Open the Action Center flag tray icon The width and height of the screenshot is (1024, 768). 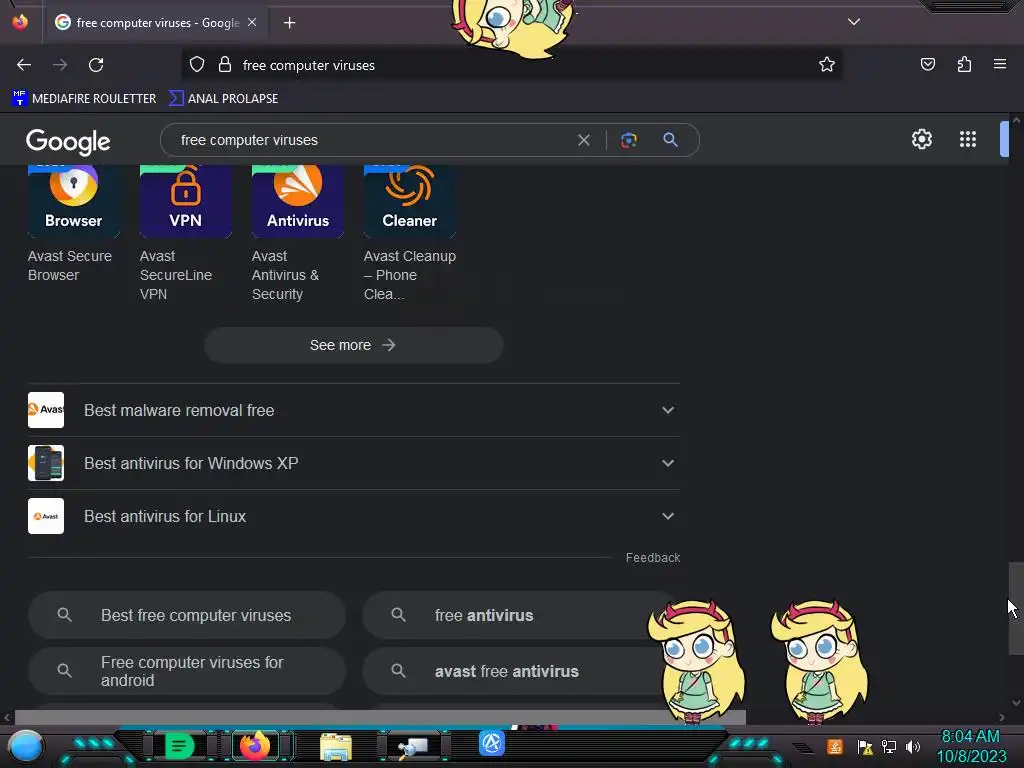click(865, 746)
